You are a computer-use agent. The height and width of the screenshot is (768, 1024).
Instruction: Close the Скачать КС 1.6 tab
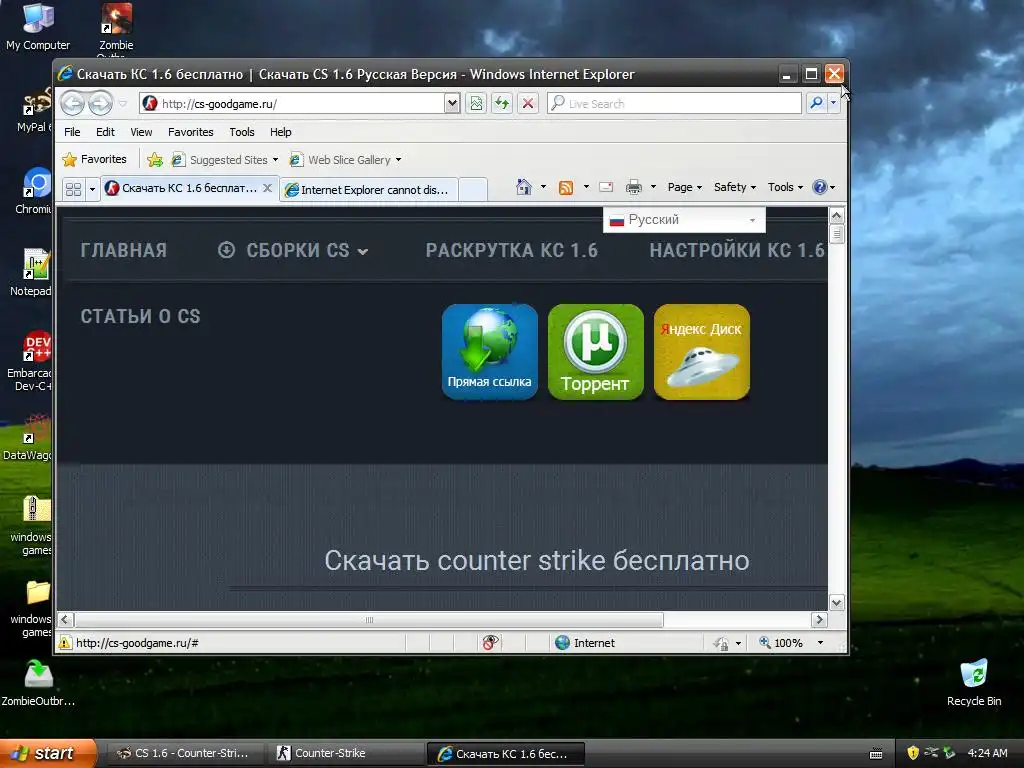(x=267, y=188)
